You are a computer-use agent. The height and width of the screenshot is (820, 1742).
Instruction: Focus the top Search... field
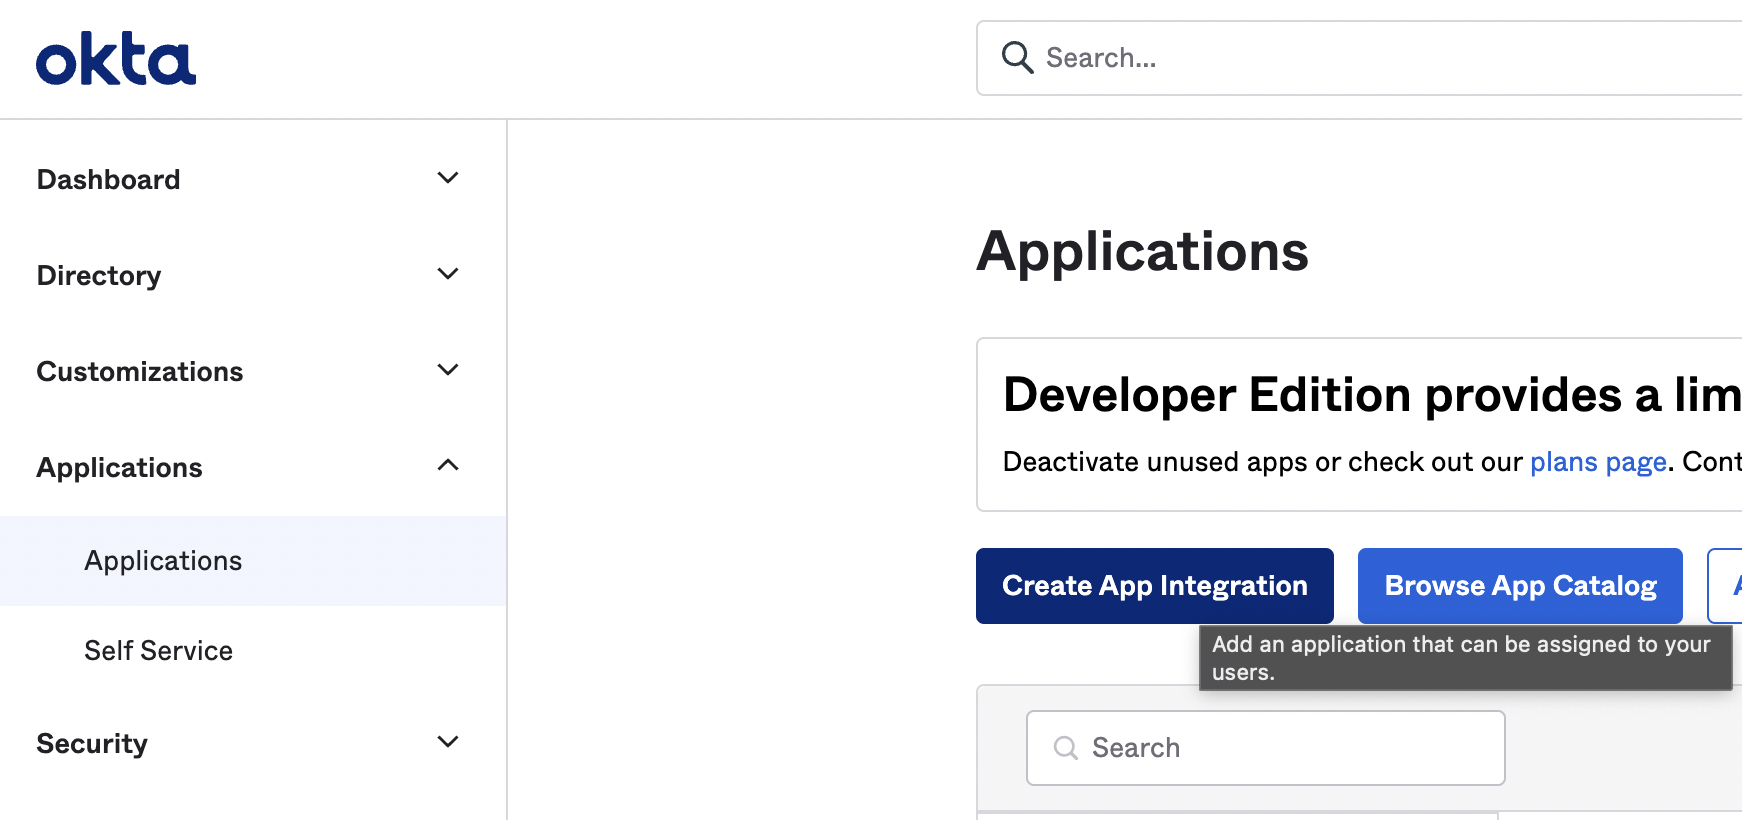coord(1360,58)
